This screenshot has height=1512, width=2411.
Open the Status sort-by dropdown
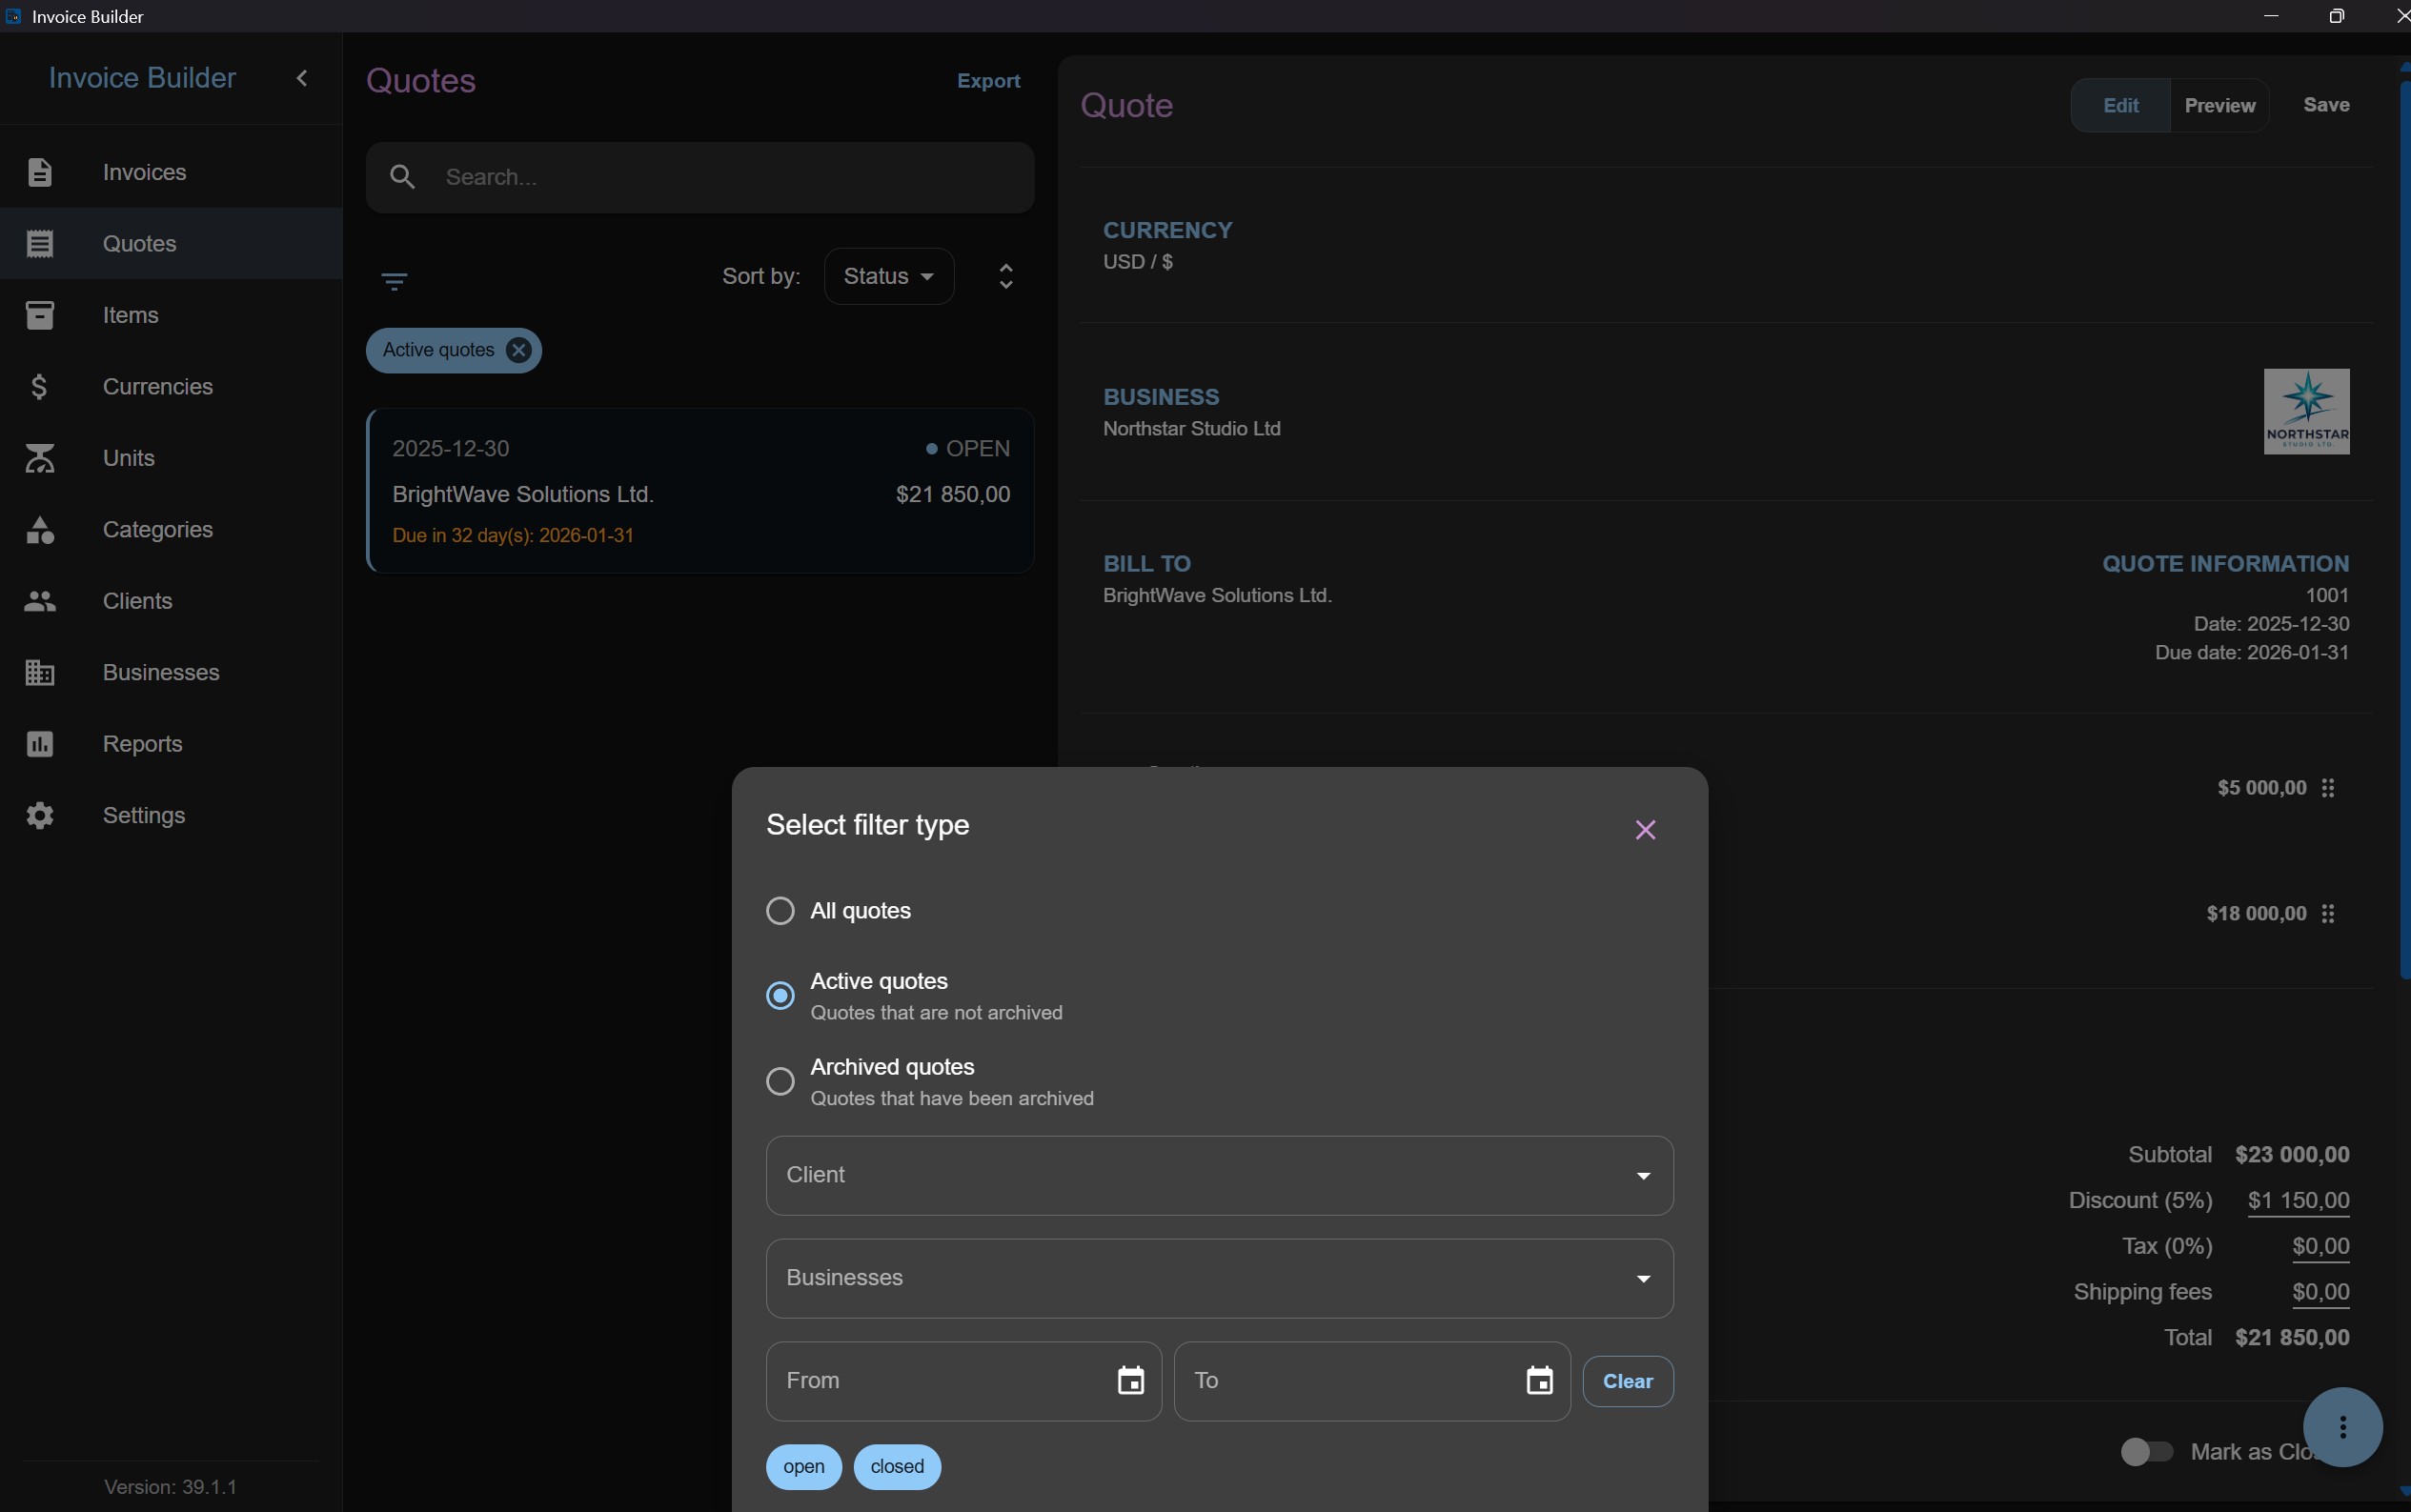(x=889, y=277)
